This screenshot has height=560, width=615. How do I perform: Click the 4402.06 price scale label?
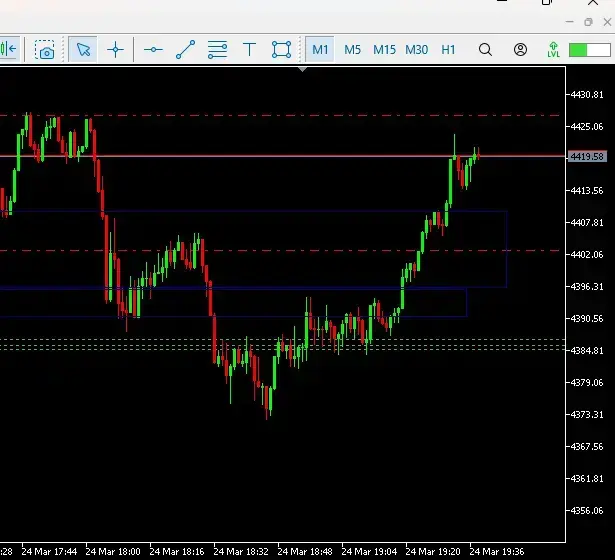587,255
